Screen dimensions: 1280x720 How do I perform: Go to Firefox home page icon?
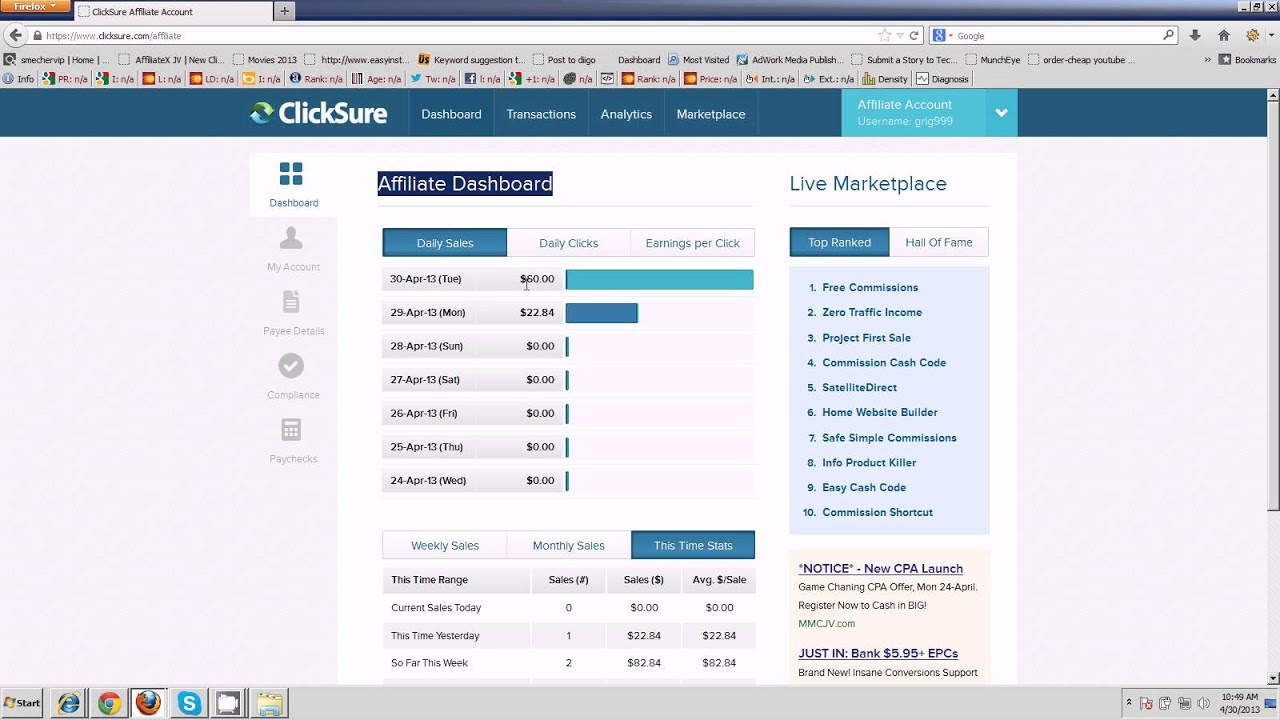(x=1223, y=35)
